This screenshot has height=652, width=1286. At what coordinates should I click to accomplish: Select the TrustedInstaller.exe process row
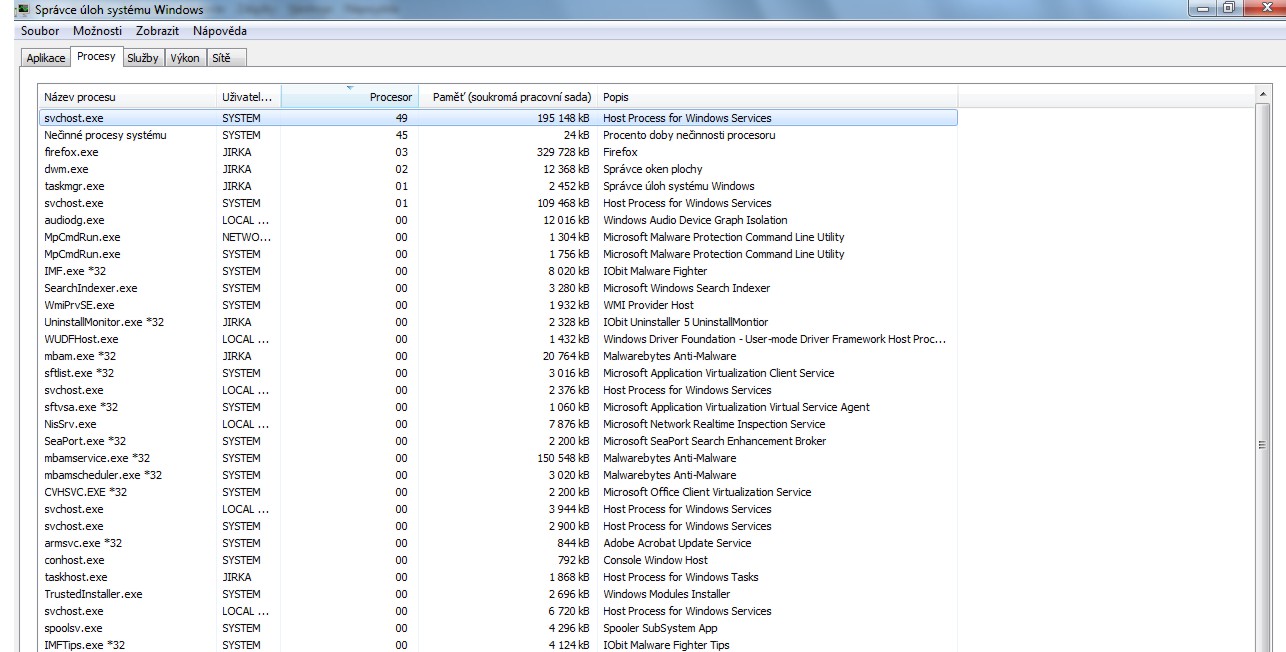[x=94, y=594]
